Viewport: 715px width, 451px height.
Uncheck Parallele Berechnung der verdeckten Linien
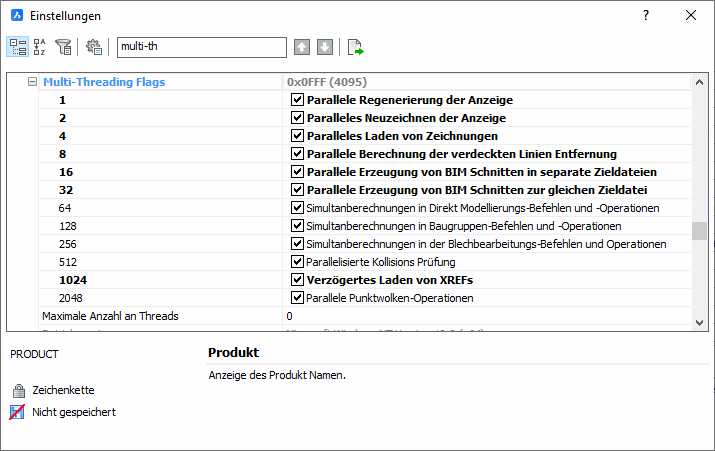point(297,154)
